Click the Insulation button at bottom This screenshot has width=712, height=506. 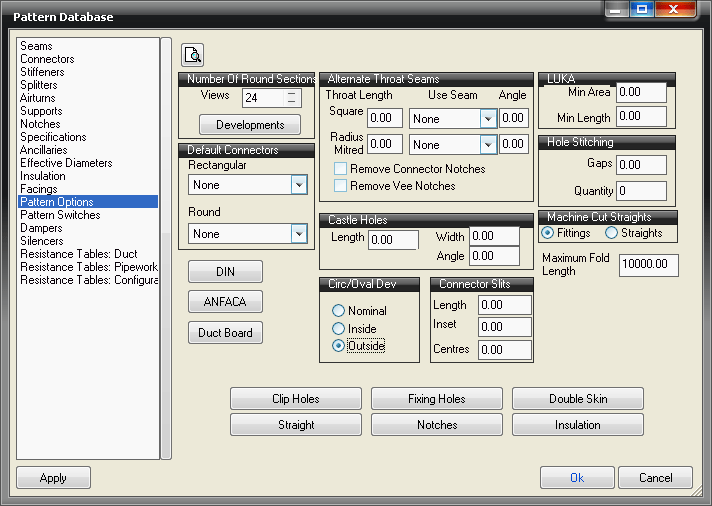(x=578, y=425)
